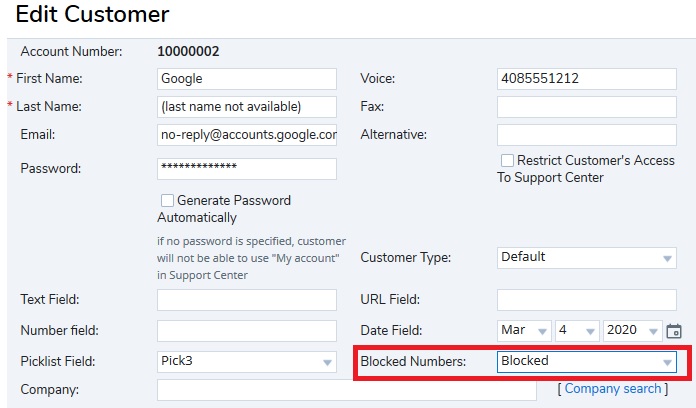Screen dimensions: 696x408
Task: Click the Alternative phone field
Action: 586,135
